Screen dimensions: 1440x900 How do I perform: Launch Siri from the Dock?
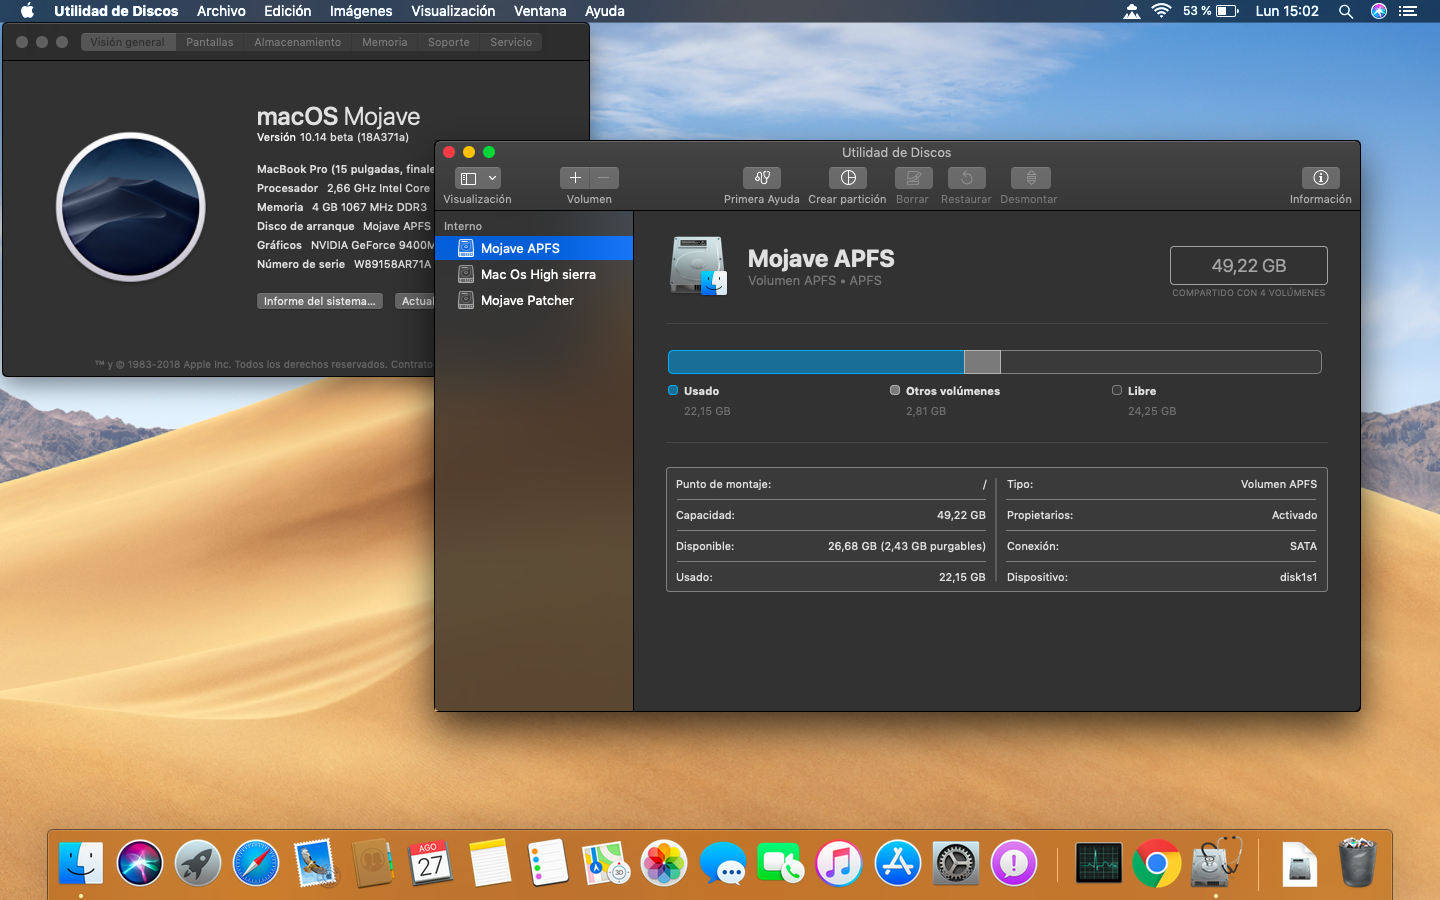[x=140, y=863]
